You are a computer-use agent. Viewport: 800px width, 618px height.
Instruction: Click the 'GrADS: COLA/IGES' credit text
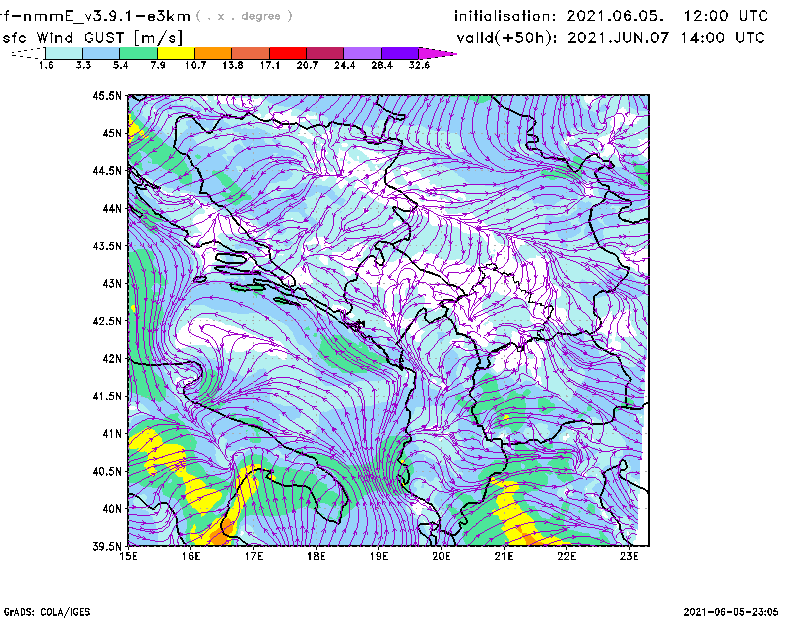pyautogui.click(x=47, y=612)
